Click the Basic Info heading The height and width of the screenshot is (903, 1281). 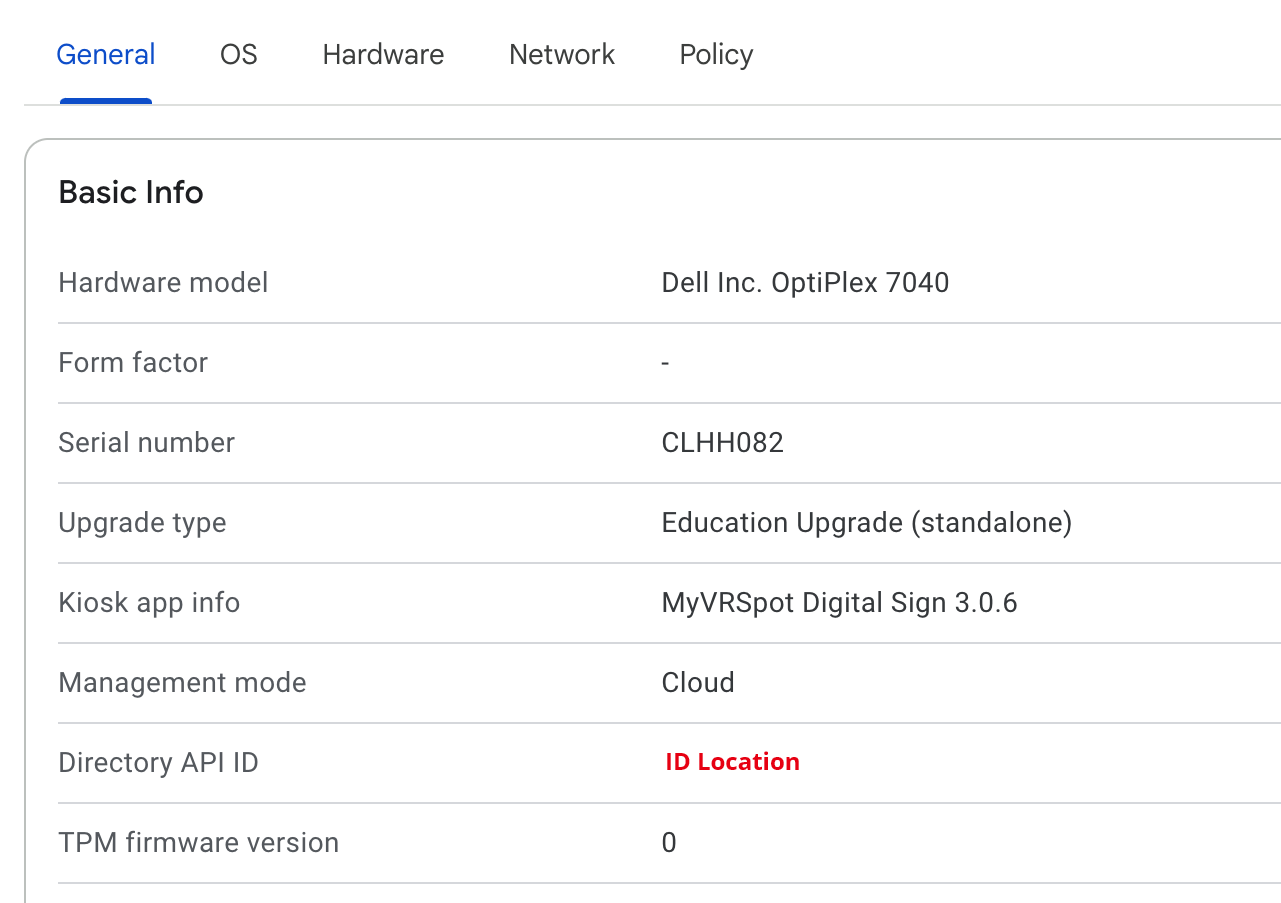click(131, 192)
